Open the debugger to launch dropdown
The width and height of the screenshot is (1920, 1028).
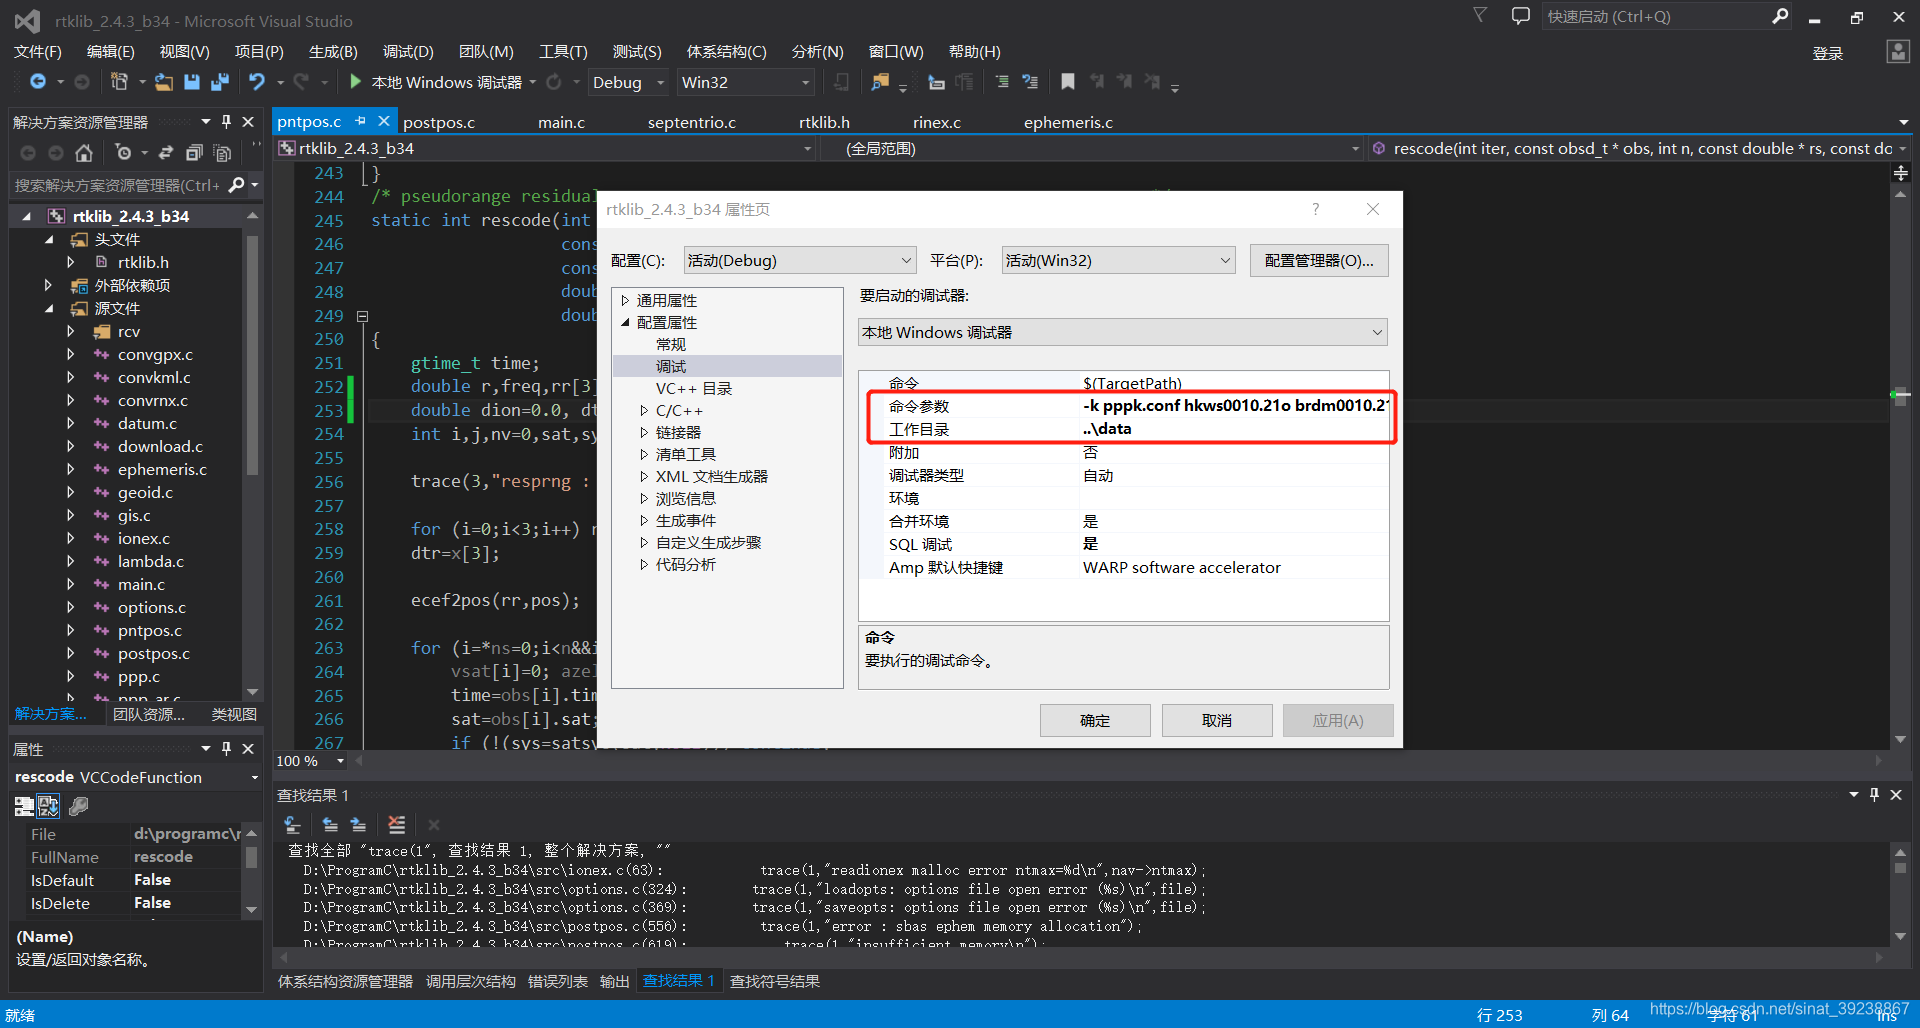(x=1123, y=332)
